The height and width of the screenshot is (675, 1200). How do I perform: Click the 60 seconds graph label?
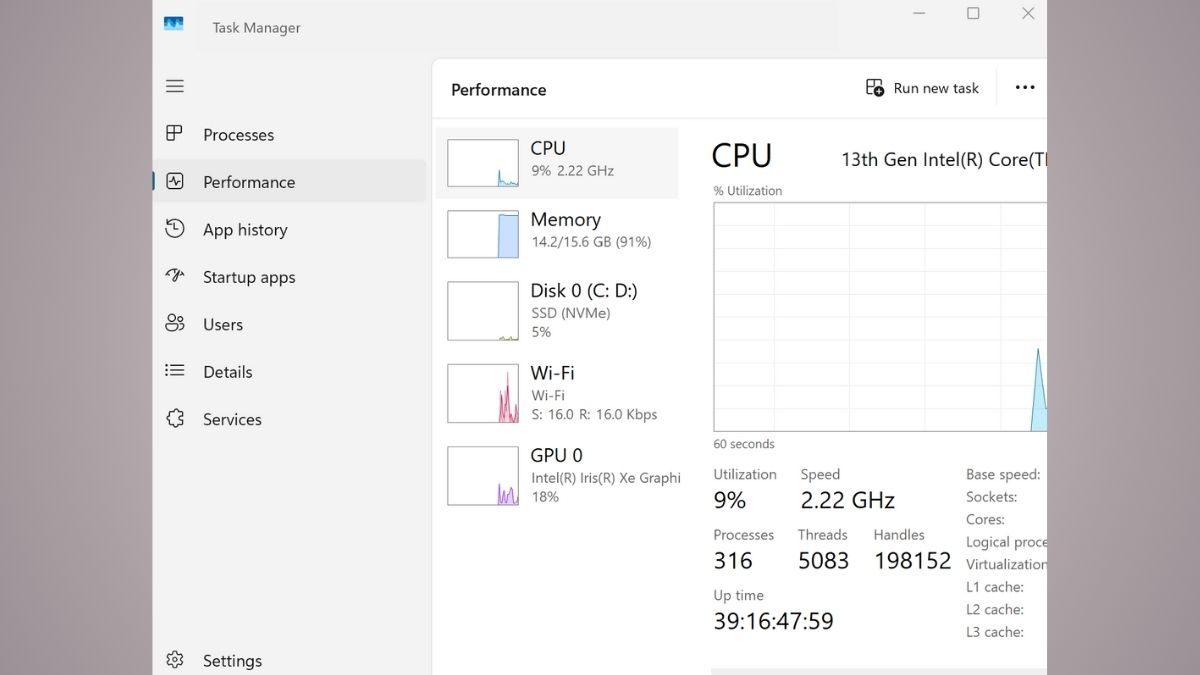(x=744, y=444)
